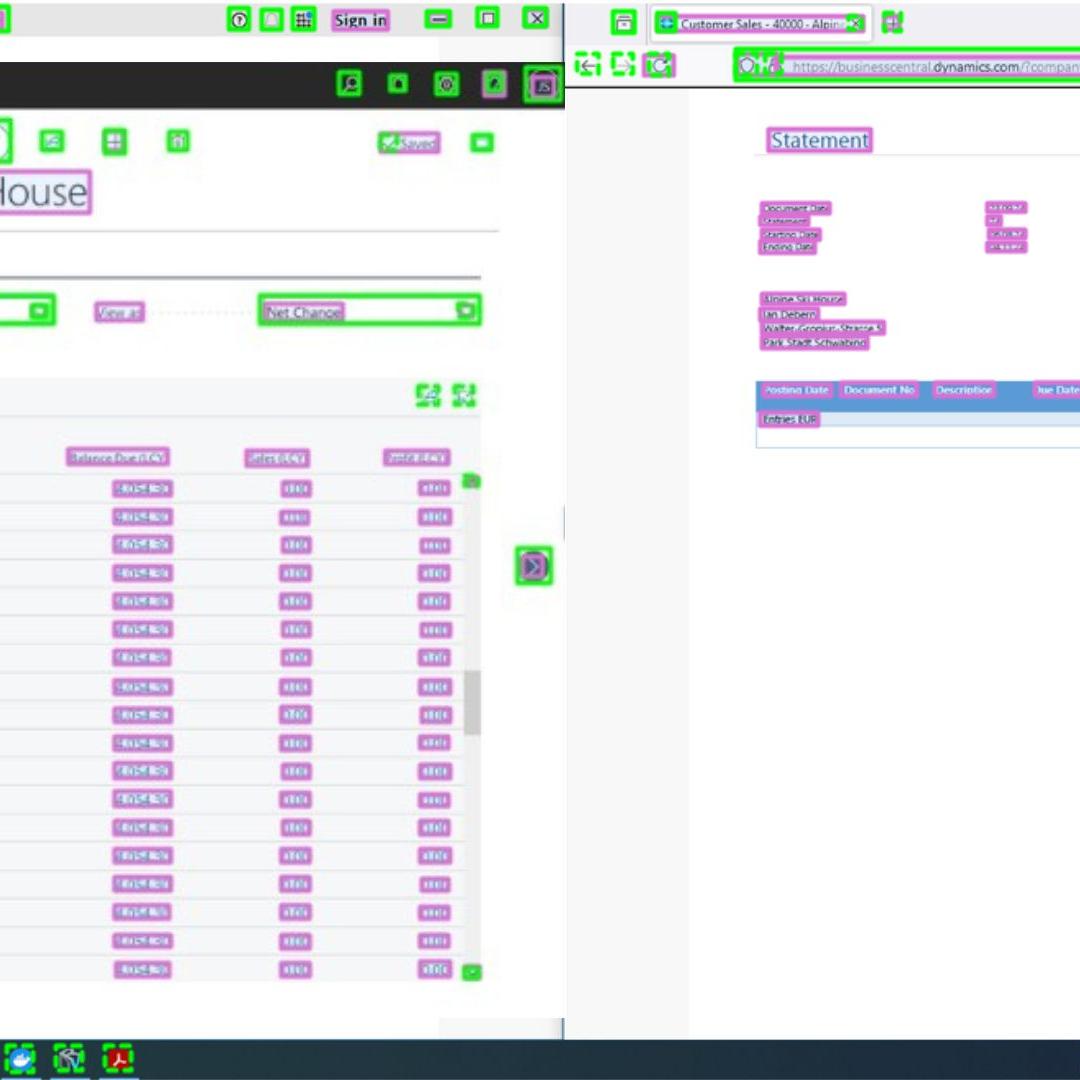Click the businesscentral.dynamics.com address bar
1080x1080 pixels.
tap(930, 67)
